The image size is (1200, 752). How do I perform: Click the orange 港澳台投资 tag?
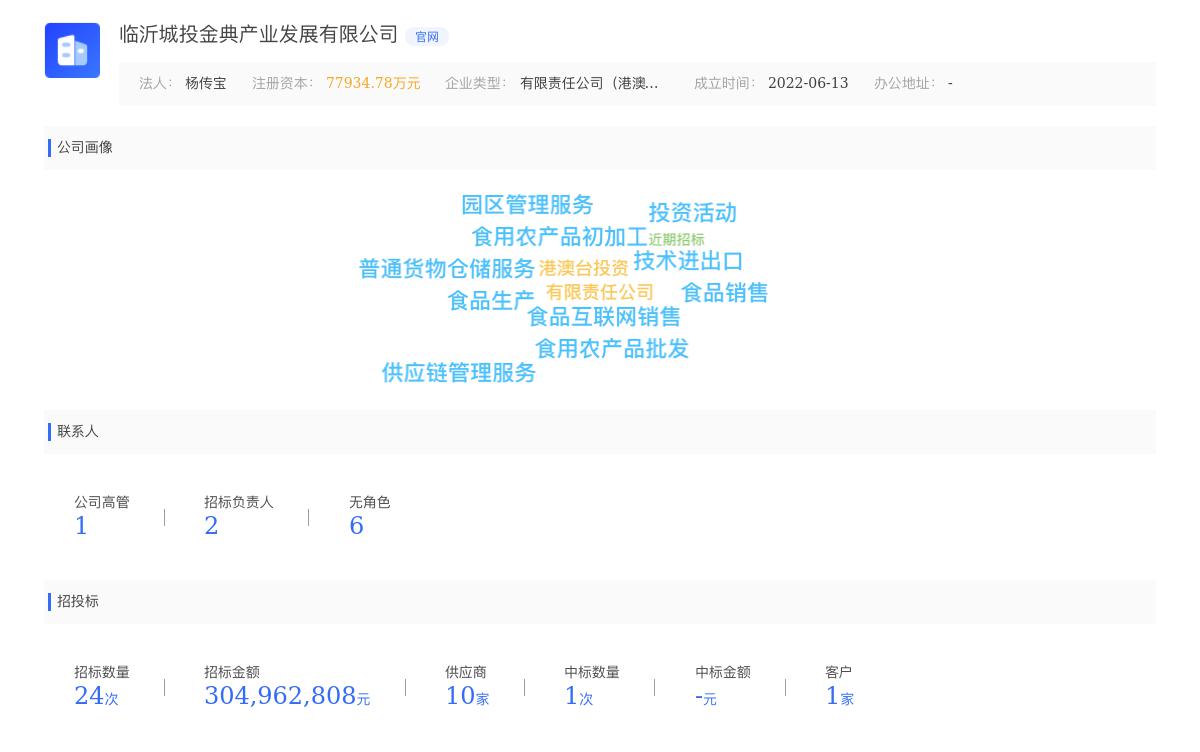click(584, 268)
